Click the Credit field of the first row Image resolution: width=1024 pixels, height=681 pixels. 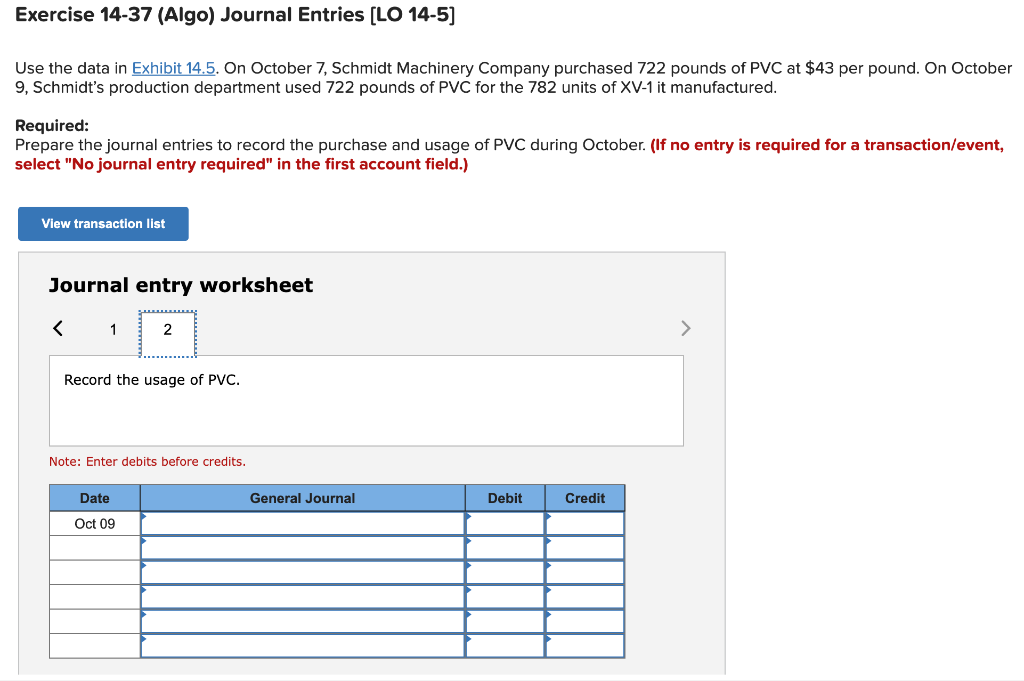[x=585, y=523]
